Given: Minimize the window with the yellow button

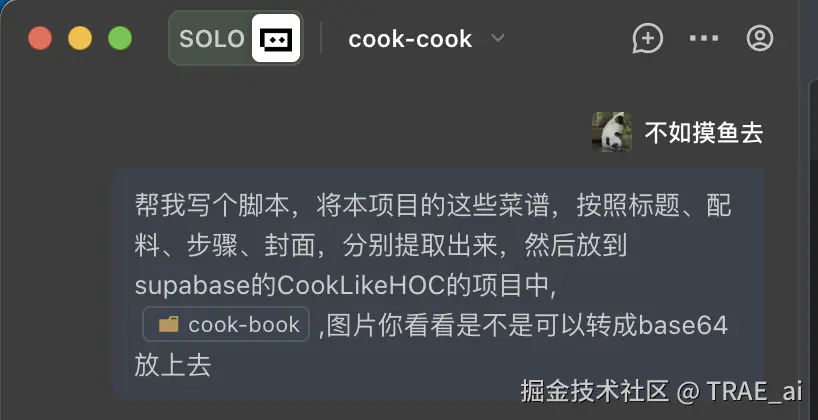Looking at the screenshot, I should (x=80, y=39).
